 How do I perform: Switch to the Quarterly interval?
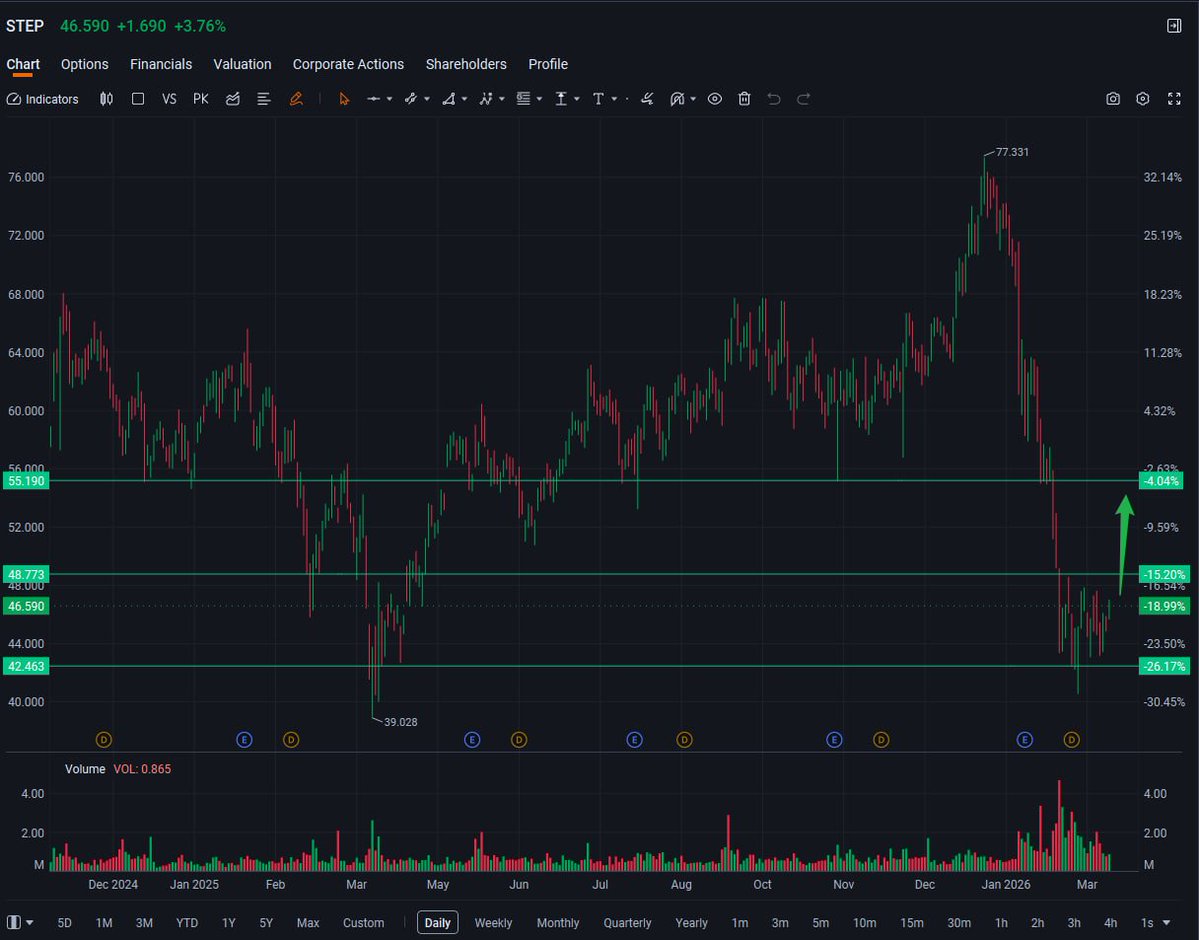click(628, 923)
